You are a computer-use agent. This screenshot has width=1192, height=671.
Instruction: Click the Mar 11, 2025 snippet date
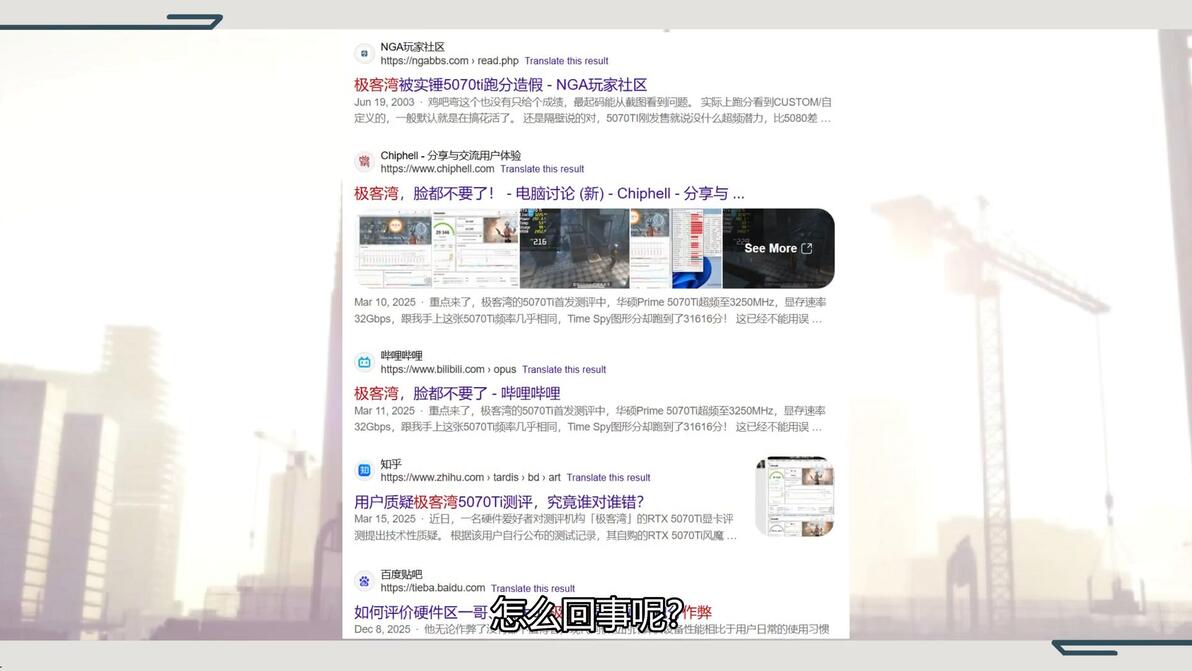pos(385,411)
